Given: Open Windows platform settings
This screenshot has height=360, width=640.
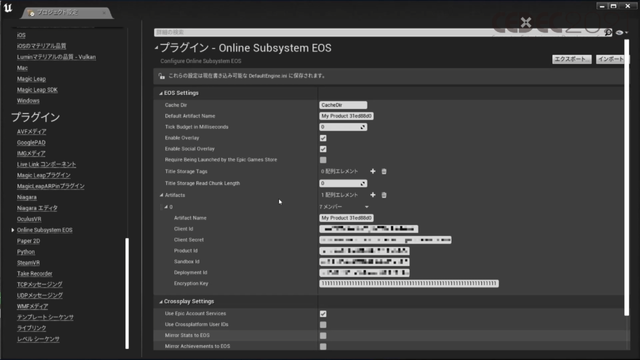Looking at the screenshot, I should [x=28, y=101].
